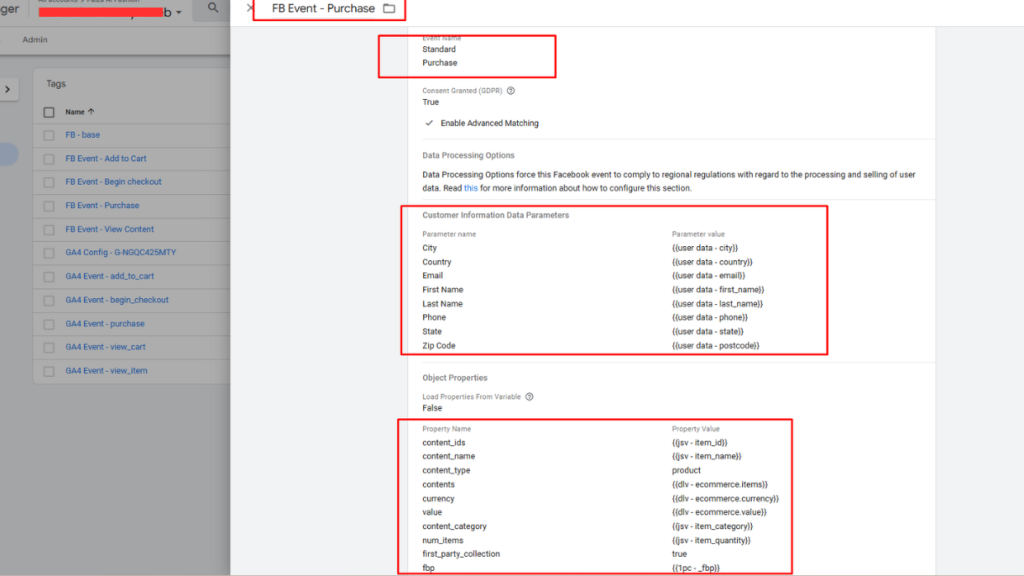The width and height of the screenshot is (1024, 576).
Task: Click the {{1pc - _fbp}} value
Action: (696, 568)
